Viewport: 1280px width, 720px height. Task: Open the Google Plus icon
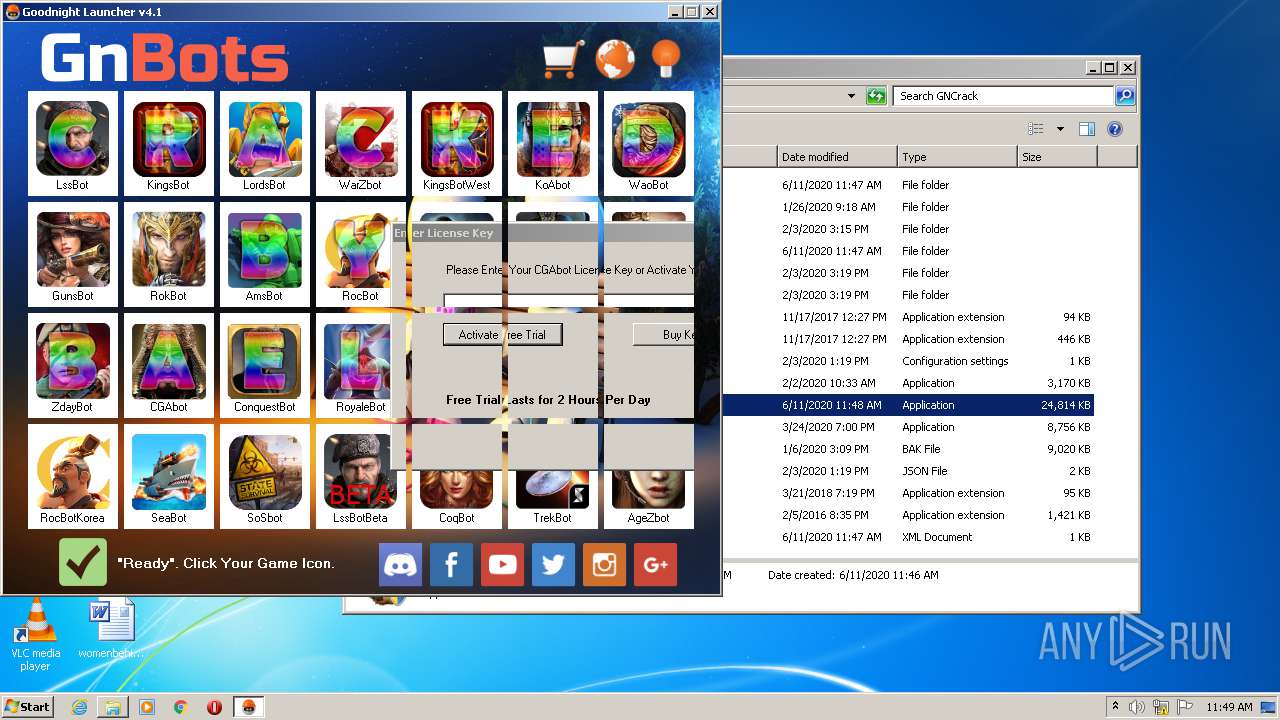(x=655, y=565)
